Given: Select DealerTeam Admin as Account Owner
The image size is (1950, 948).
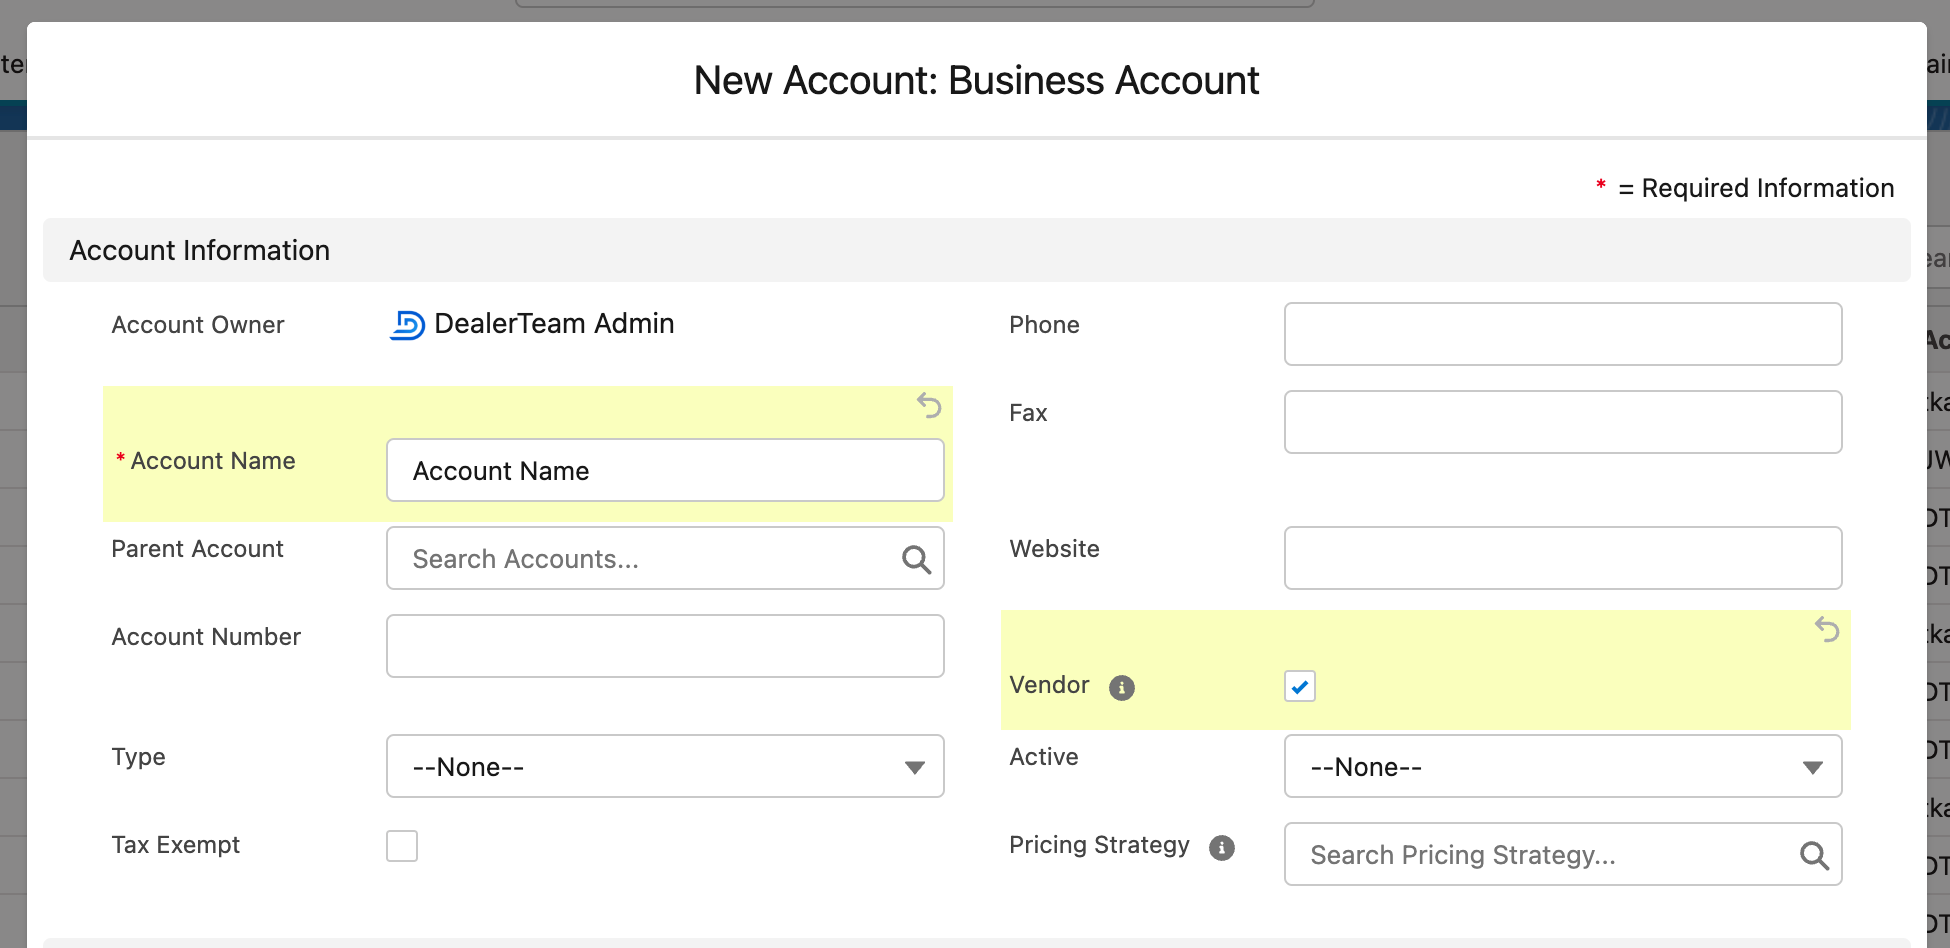Looking at the screenshot, I should [x=554, y=323].
